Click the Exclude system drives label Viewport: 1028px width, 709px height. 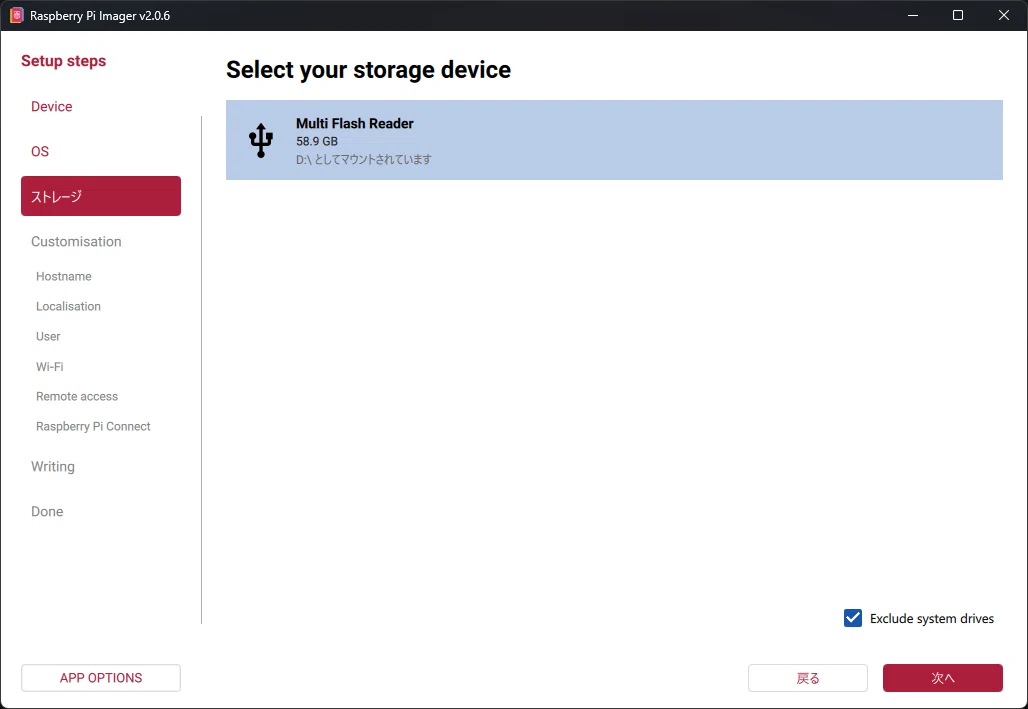pos(932,618)
